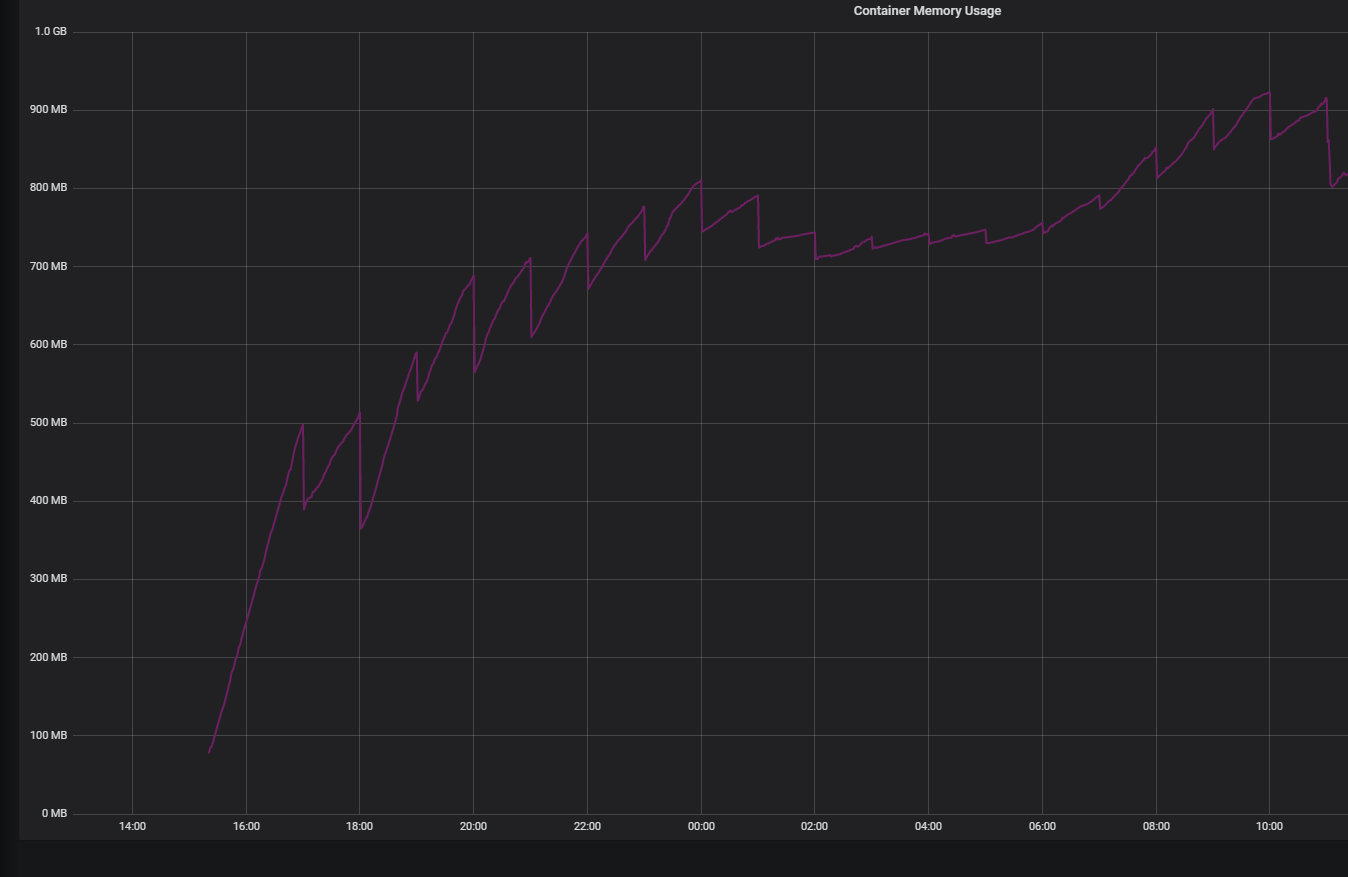Click the 00:00 midnight axis label
Screen dimensions: 1348x877
(701, 826)
